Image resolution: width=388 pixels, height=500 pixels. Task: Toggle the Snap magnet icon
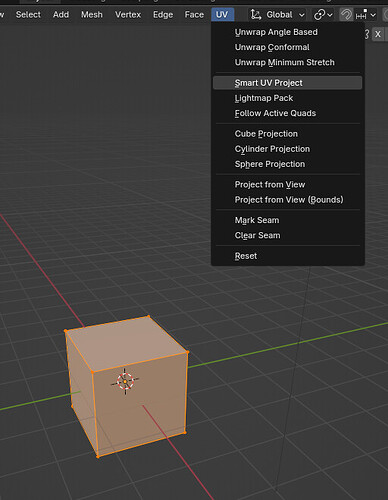click(346, 15)
